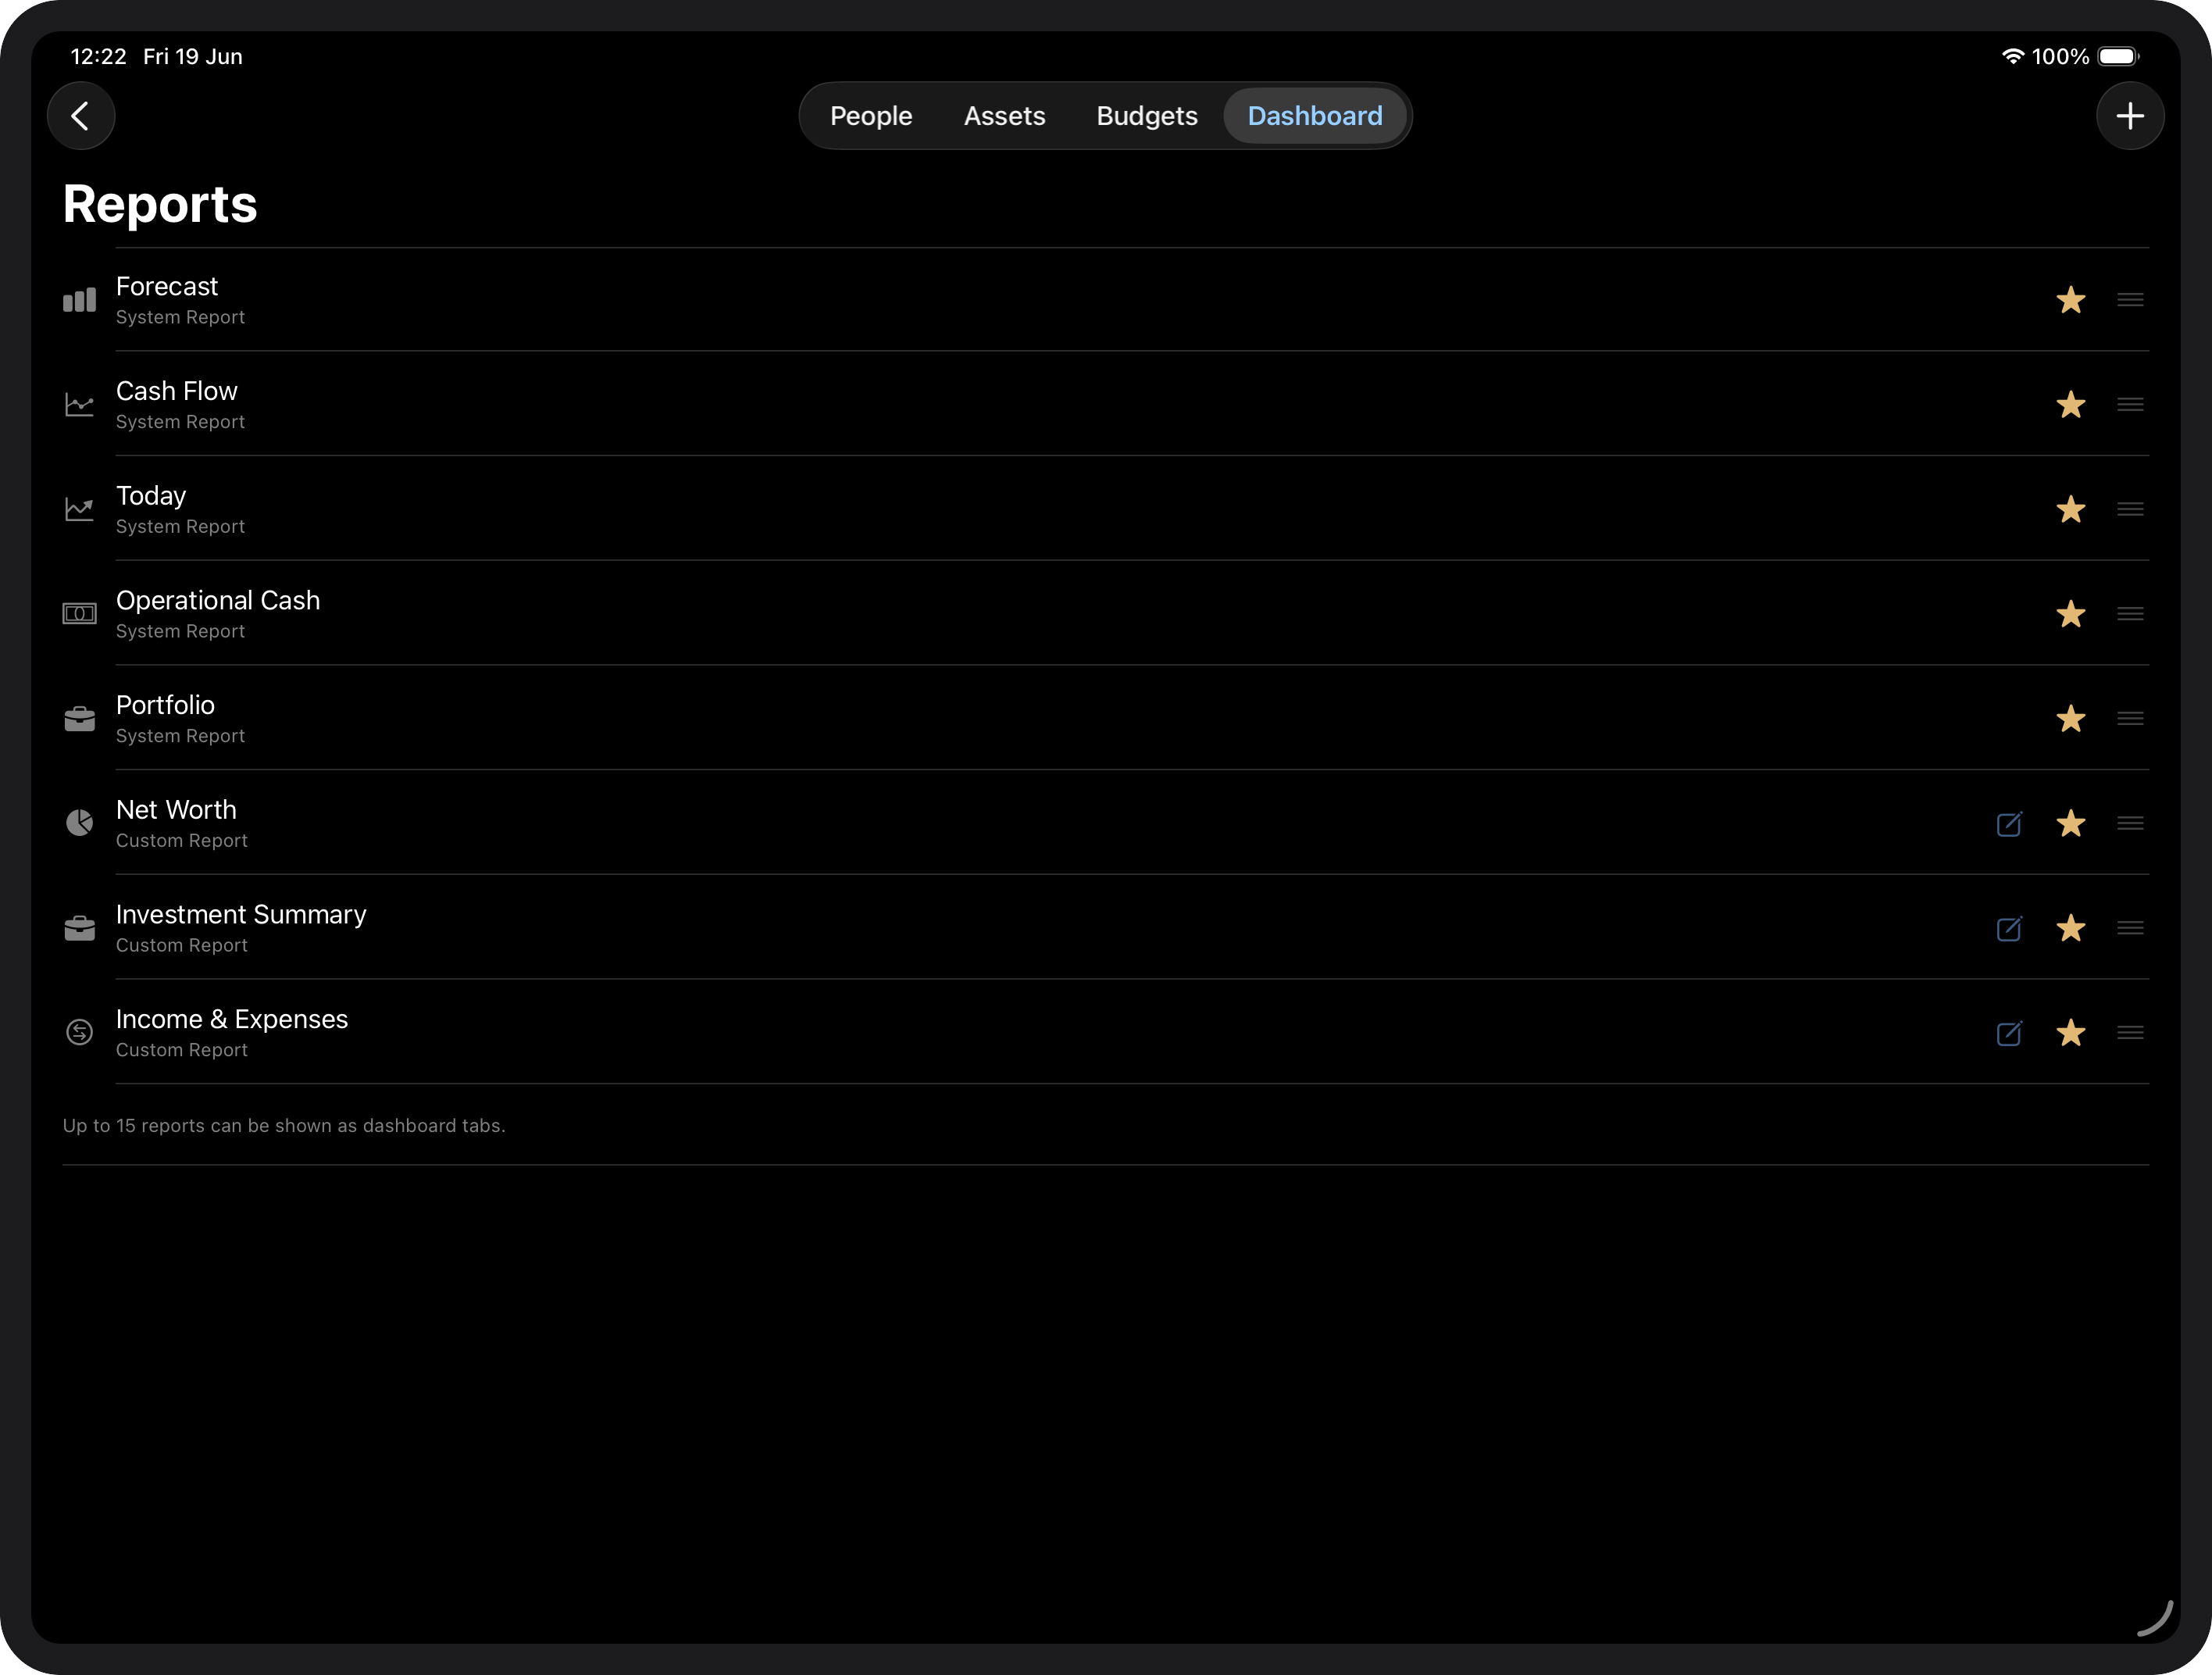The height and width of the screenshot is (1675, 2212).
Task: Tap the 12:22 clock in status bar
Action: [98, 57]
